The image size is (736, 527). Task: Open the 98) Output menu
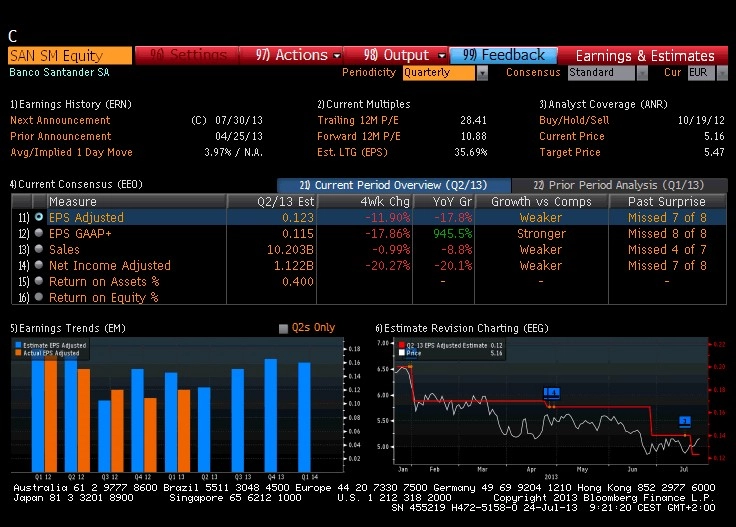pyautogui.click(x=396, y=55)
